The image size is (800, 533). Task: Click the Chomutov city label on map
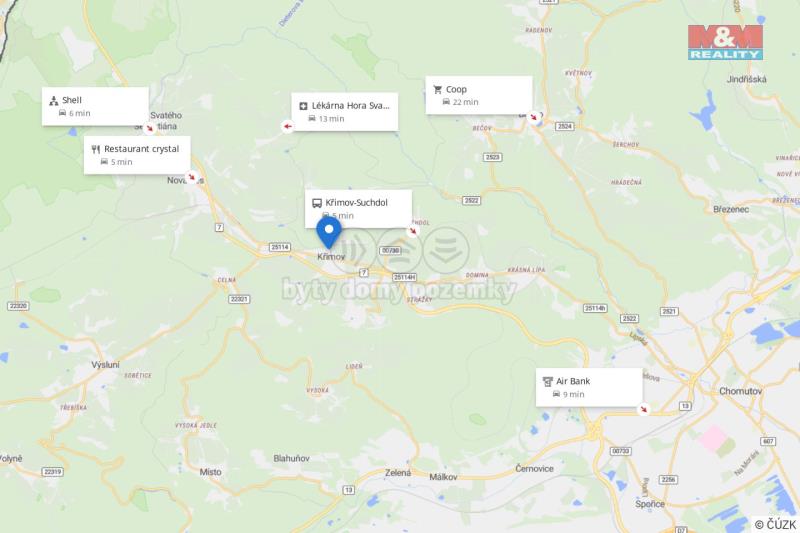point(740,391)
